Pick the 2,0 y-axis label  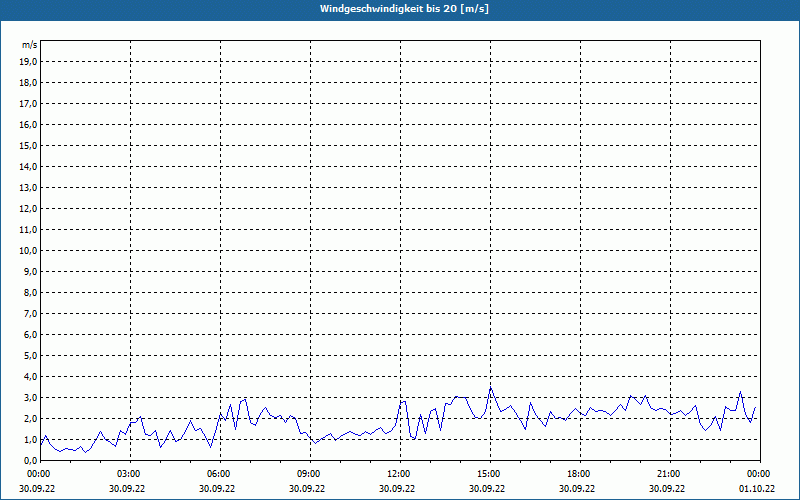32,418
